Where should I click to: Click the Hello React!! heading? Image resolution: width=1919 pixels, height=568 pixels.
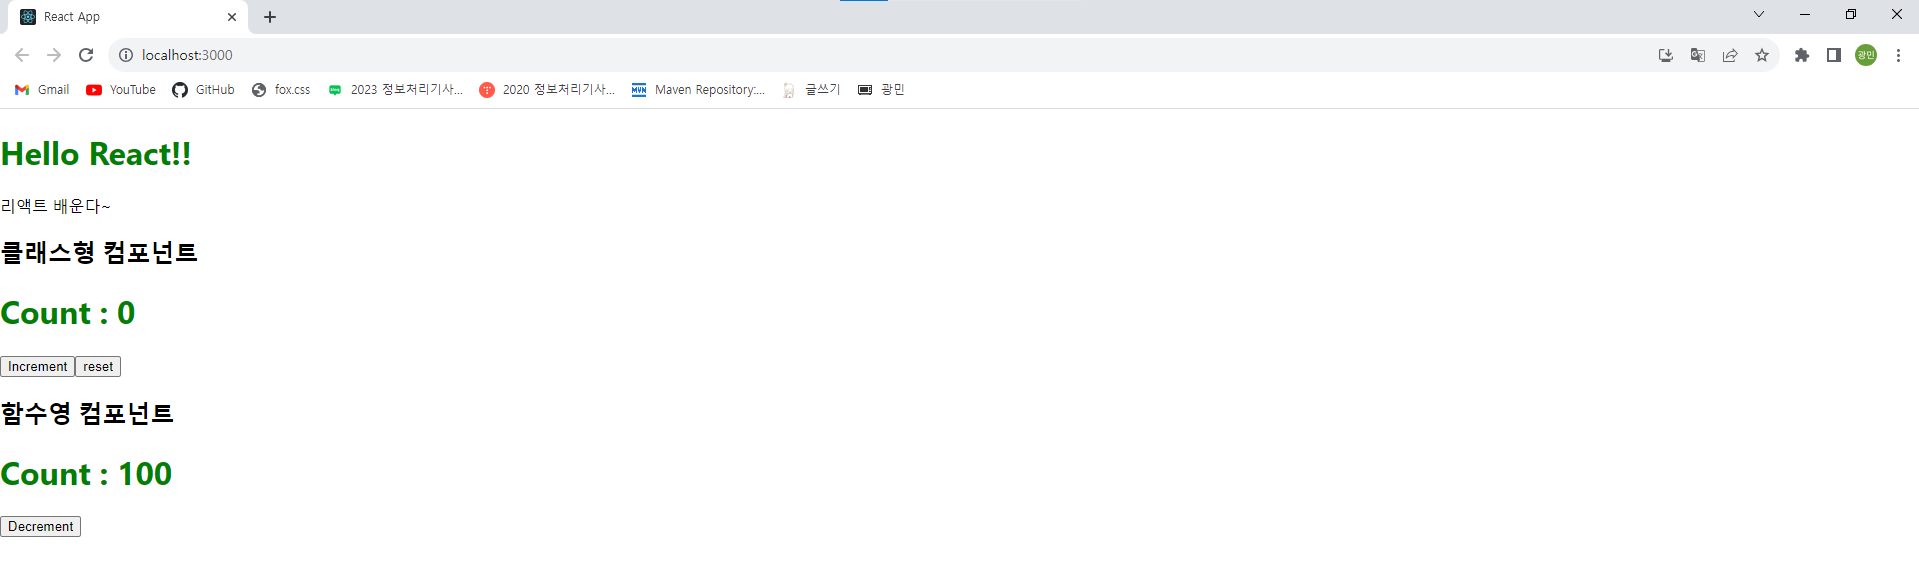pyautogui.click(x=96, y=154)
